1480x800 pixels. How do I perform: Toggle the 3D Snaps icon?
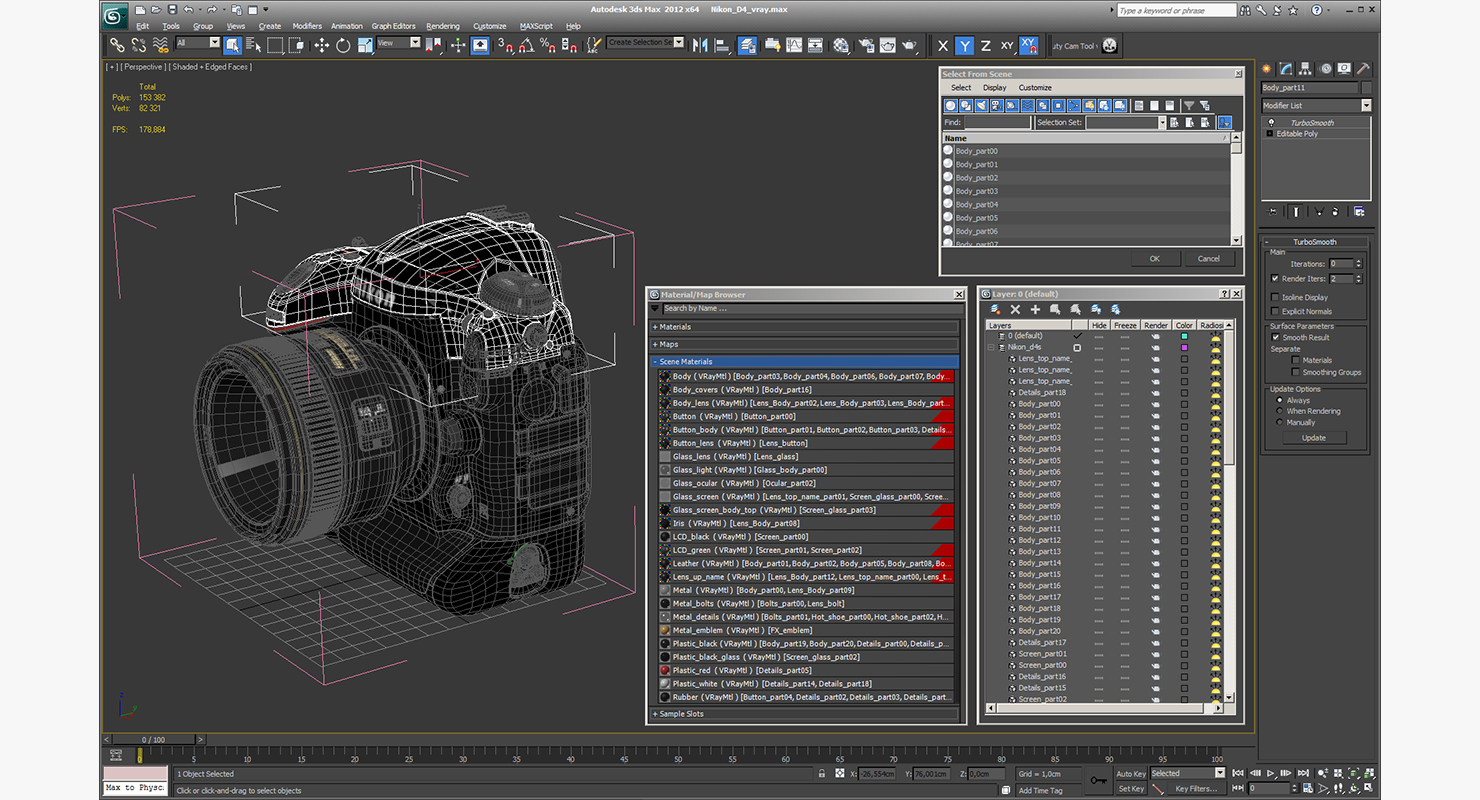pos(504,45)
